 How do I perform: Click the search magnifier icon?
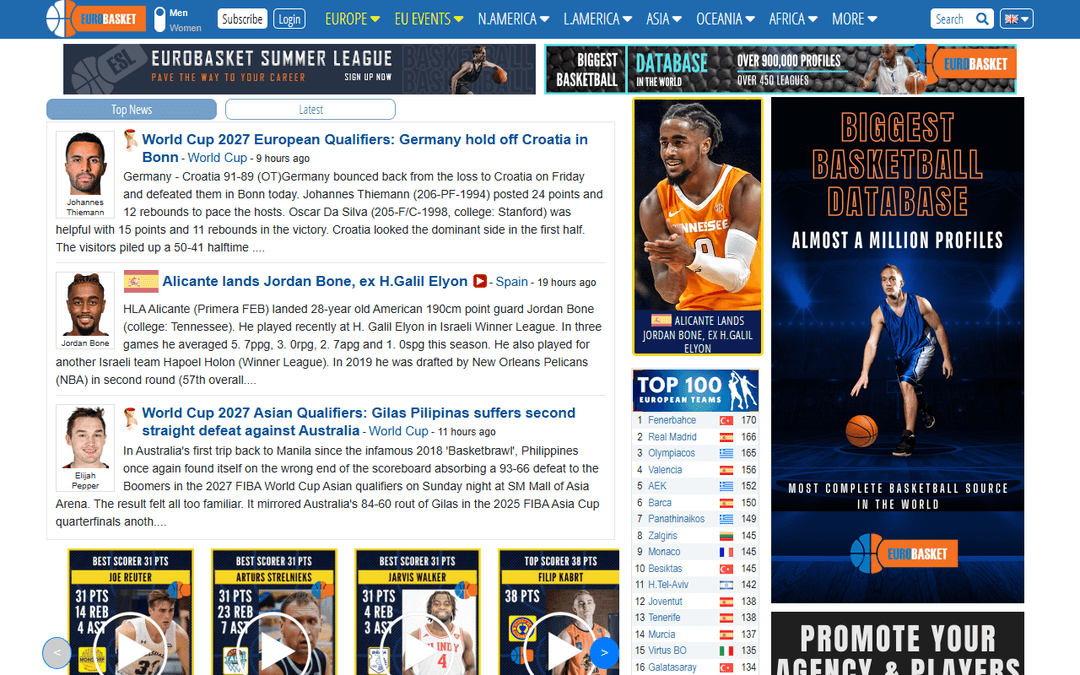tap(982, 19)
